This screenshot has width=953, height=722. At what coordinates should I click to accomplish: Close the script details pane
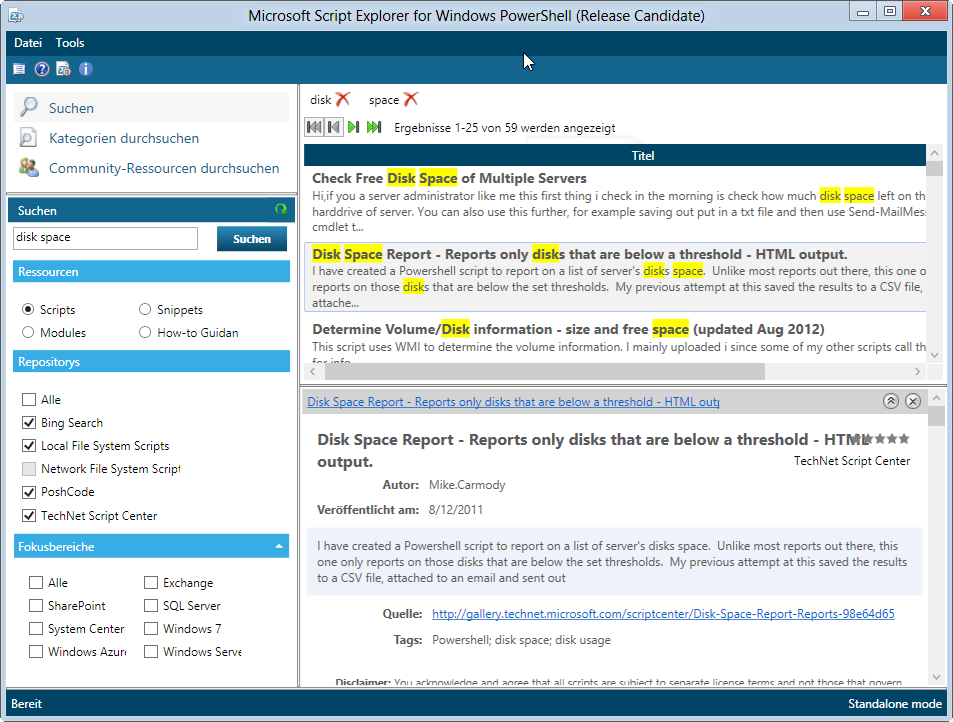(x=912, y=401)
